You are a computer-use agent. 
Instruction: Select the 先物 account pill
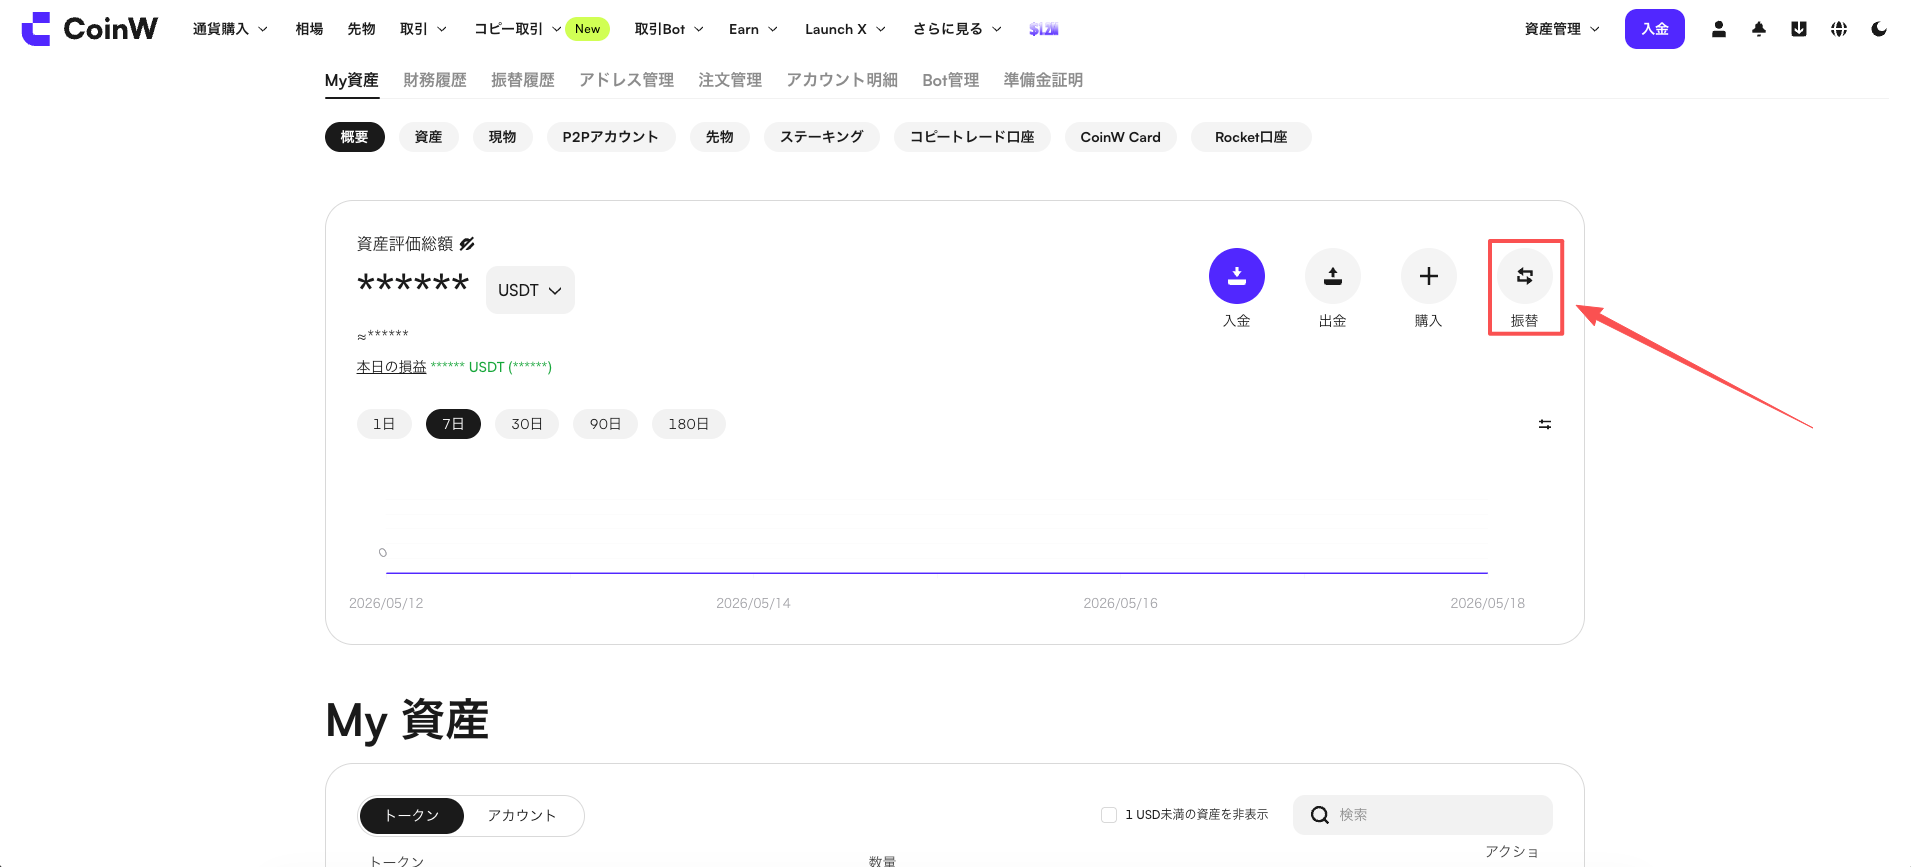[x=720, y=137]
